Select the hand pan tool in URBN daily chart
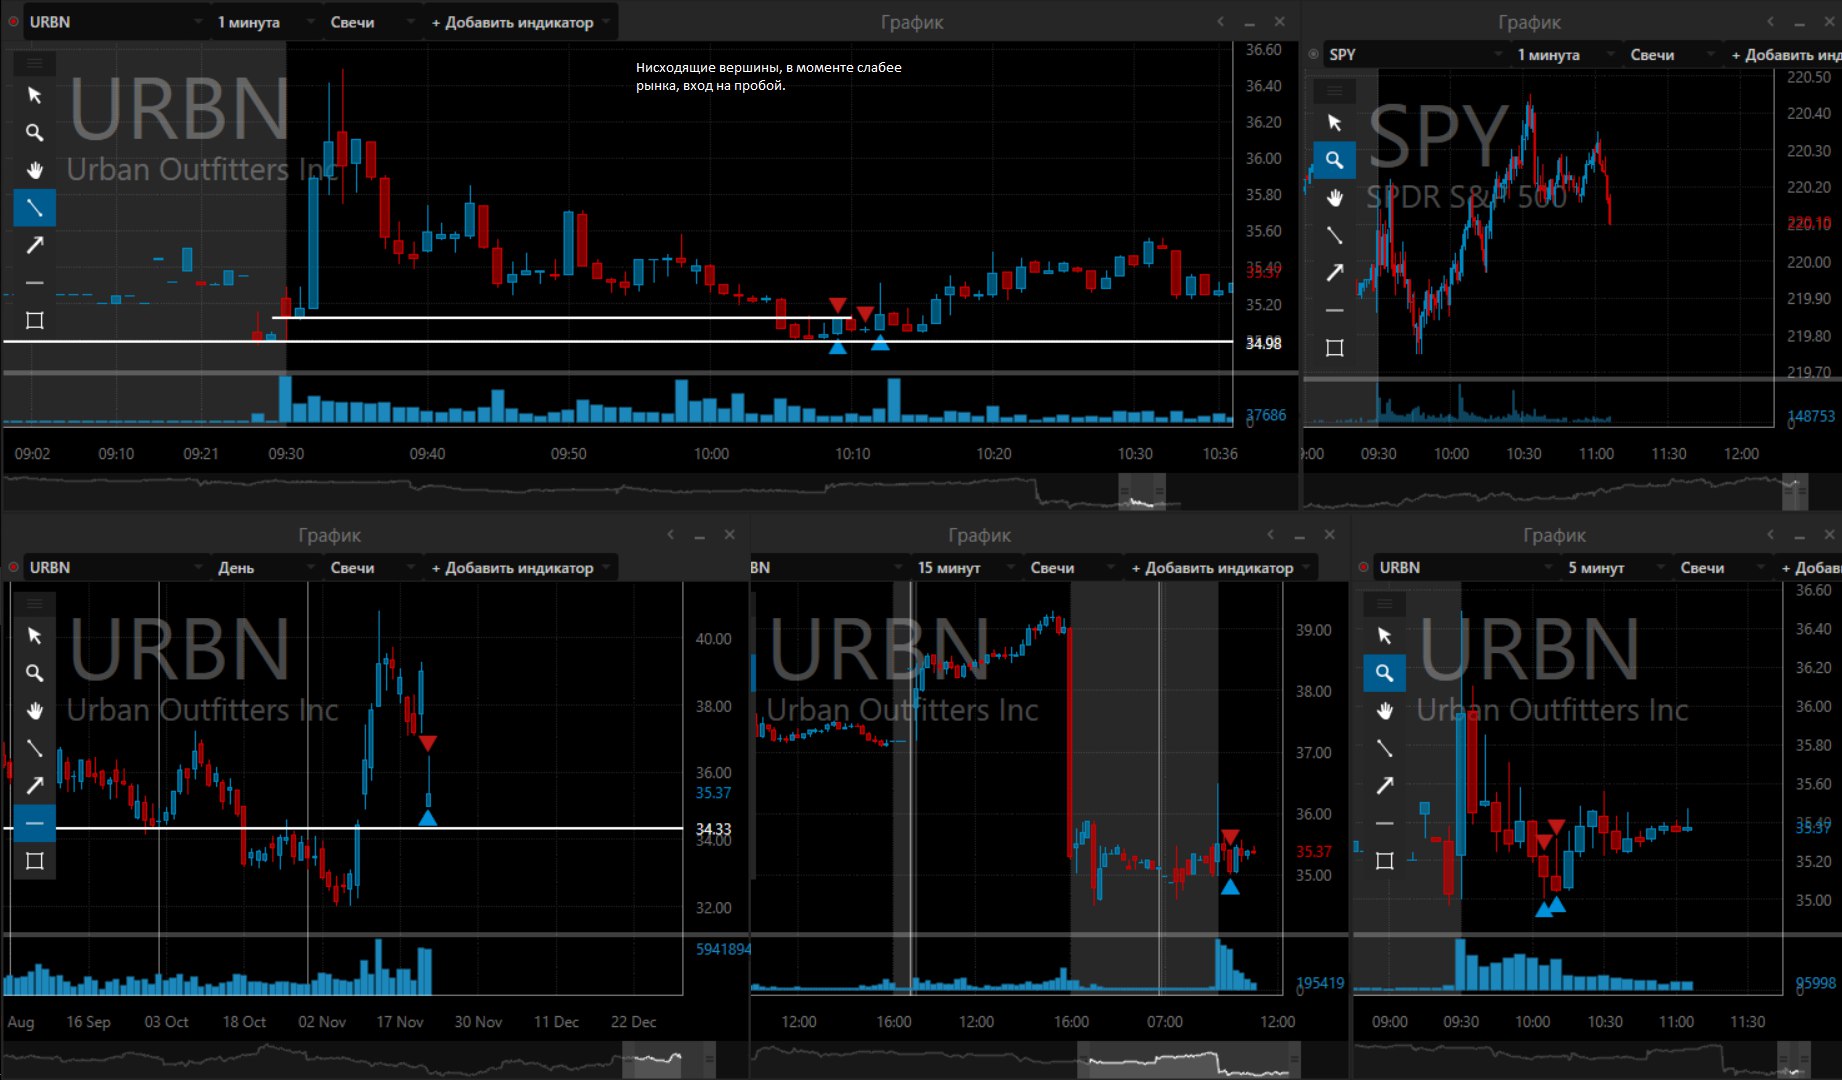1842x1080 pixels. pos(34,711)
